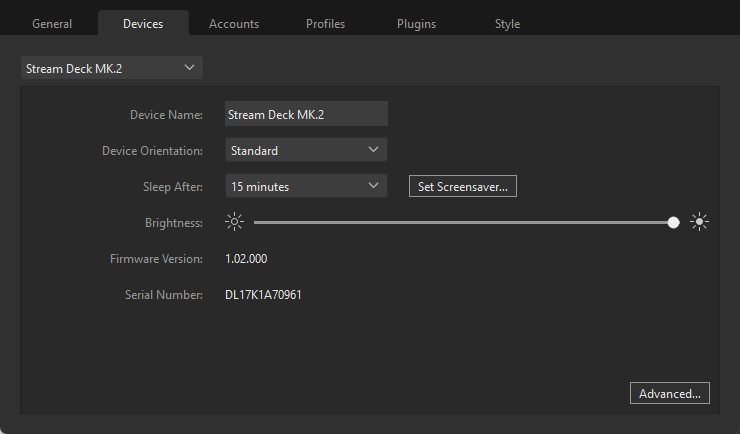Image resolution: width=740 pixels, height=434 pixels.
Task: Open the General tab
Action: (x=52, y=24)
